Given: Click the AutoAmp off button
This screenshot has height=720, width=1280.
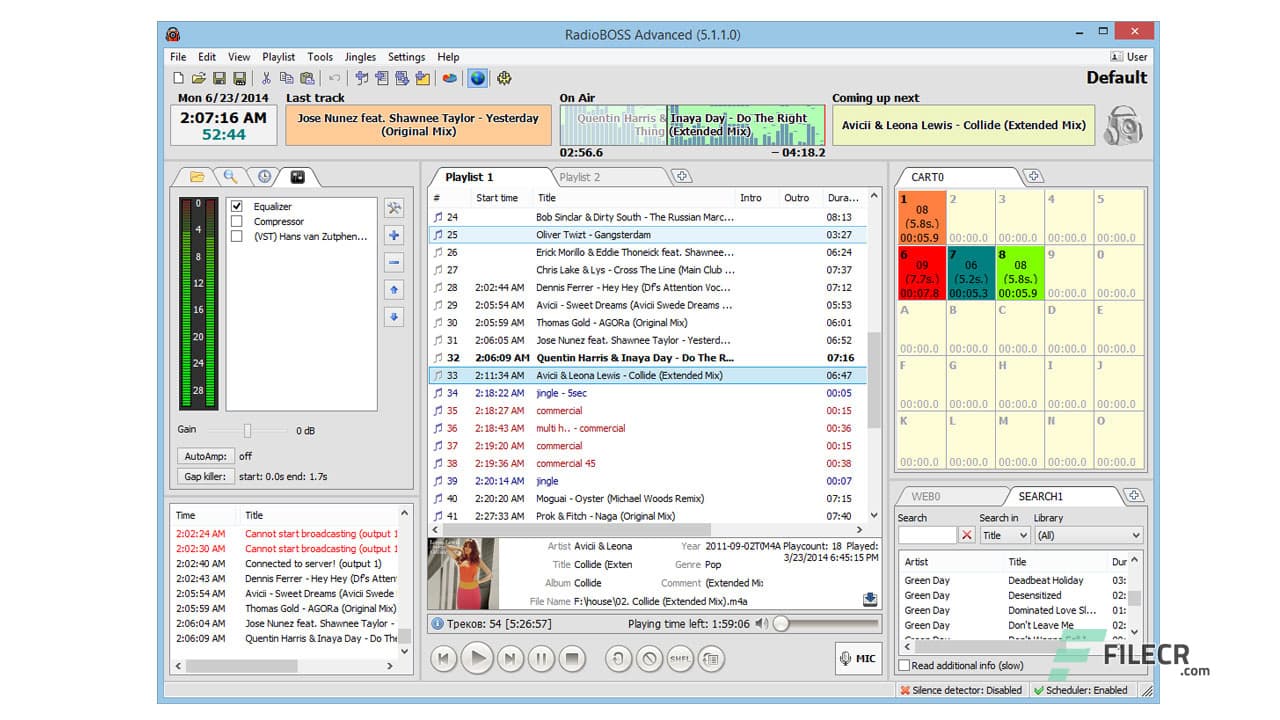Looking at the screenshot, I should click(x=205, y=455).
